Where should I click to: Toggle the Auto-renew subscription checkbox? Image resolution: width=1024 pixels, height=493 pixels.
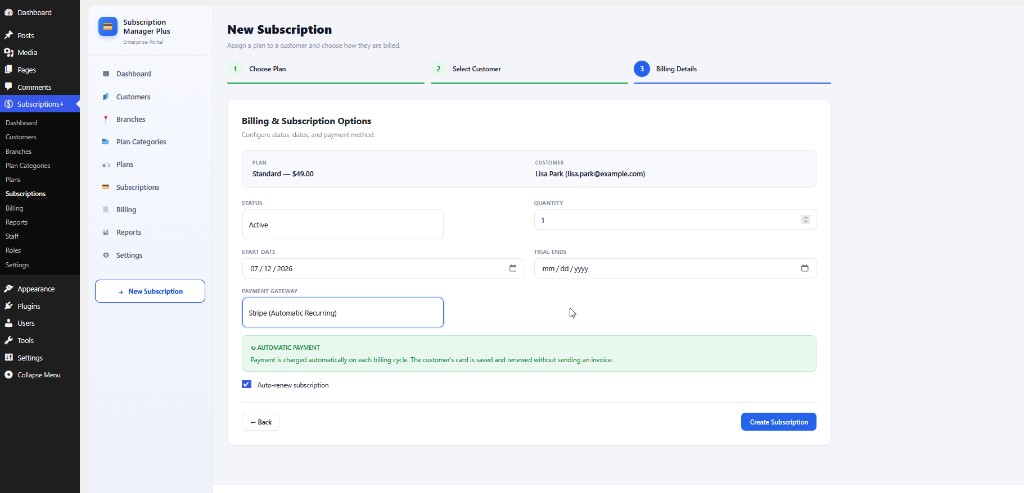[246, 385]
